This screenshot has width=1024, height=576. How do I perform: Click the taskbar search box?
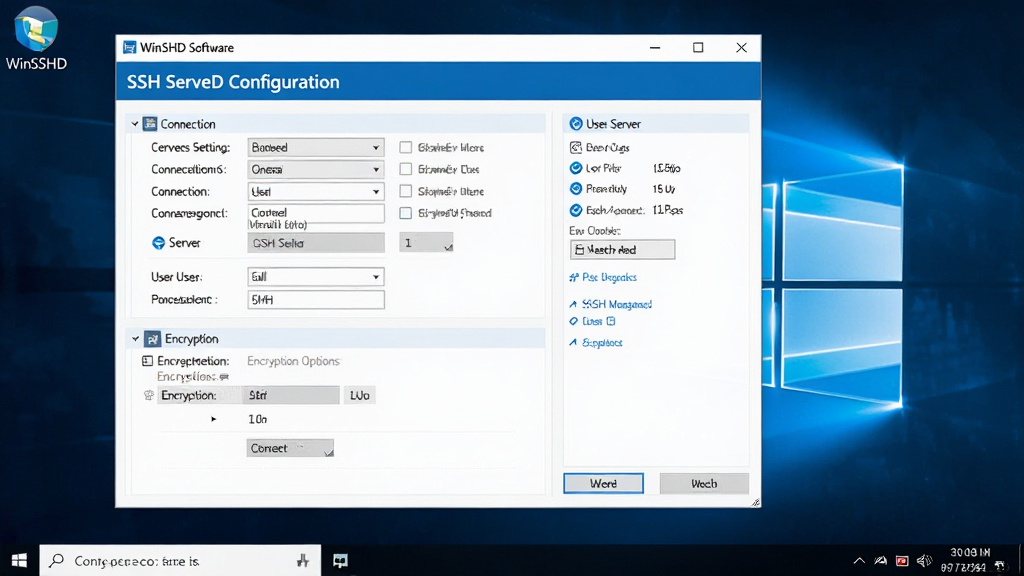pyautogui.click(x=180, y=560)
